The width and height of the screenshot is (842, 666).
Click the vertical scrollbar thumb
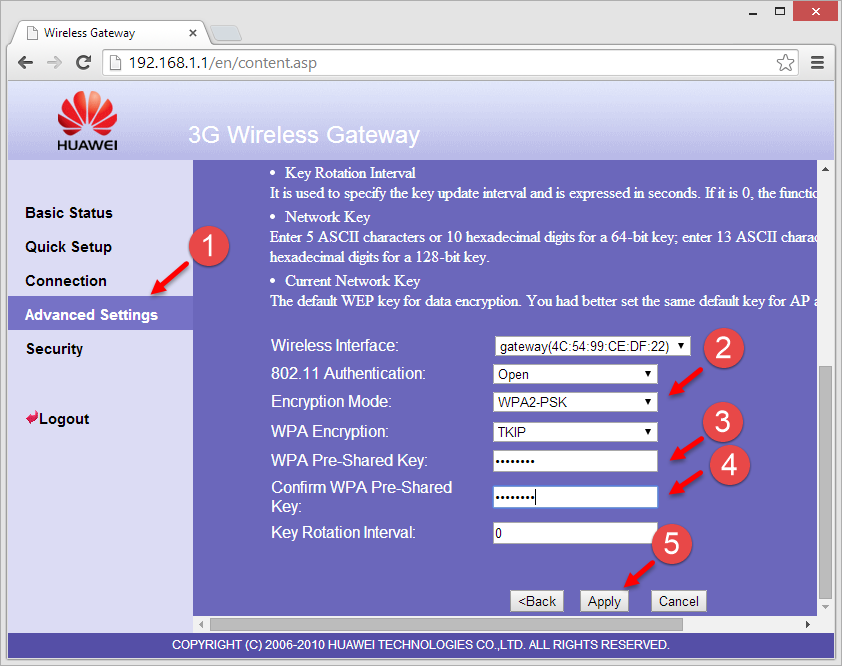(825, 482)
